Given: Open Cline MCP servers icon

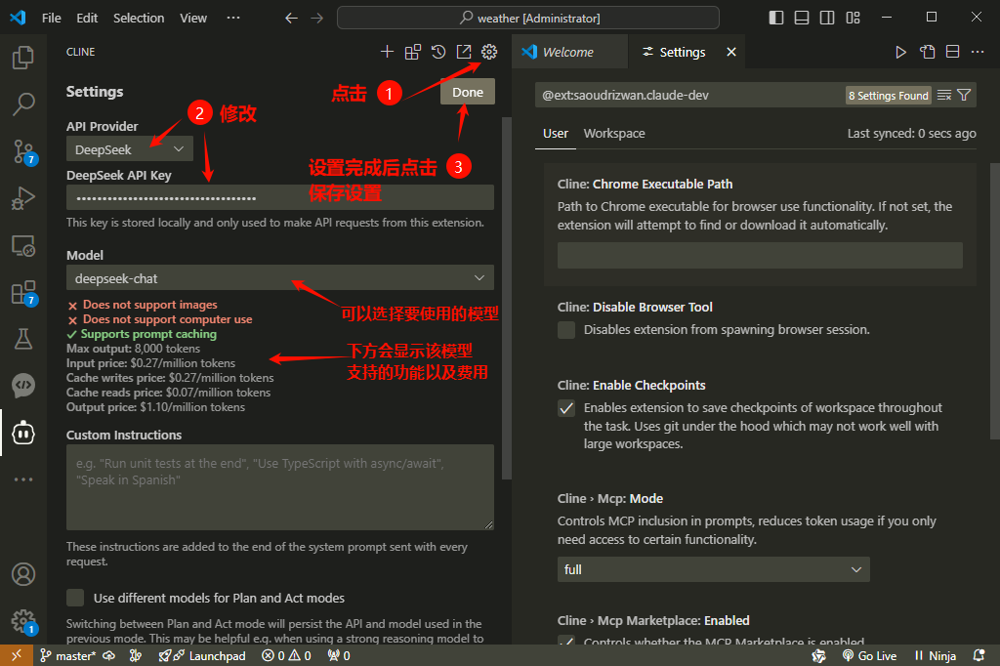Looking at the screenshot, I should coord(413,52).
